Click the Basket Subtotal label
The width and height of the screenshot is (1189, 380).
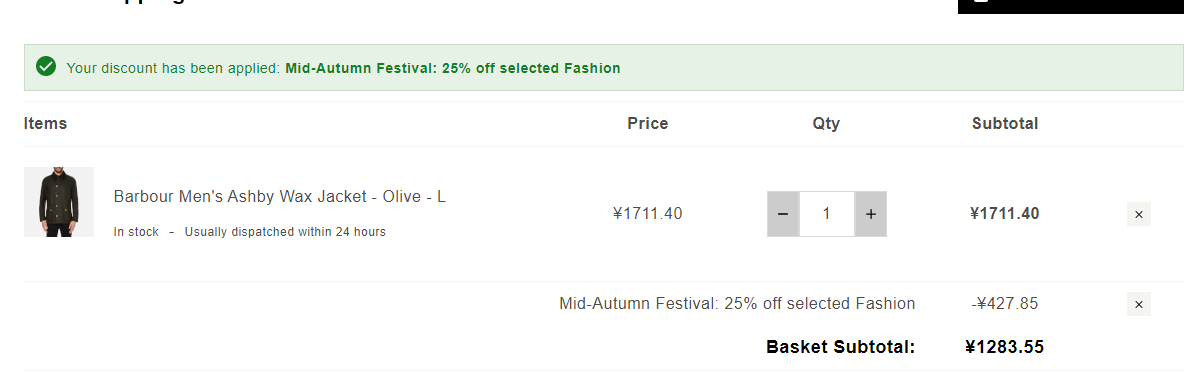840,347
